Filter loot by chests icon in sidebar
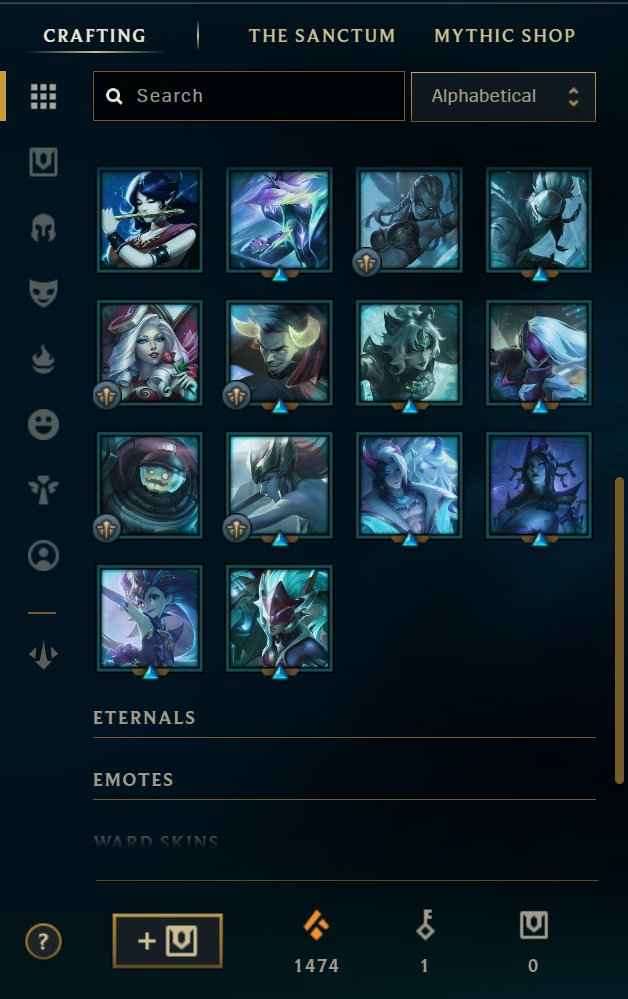Image resolution: width=628 pixels, height=999 pixels. click(x=43, y=162)
